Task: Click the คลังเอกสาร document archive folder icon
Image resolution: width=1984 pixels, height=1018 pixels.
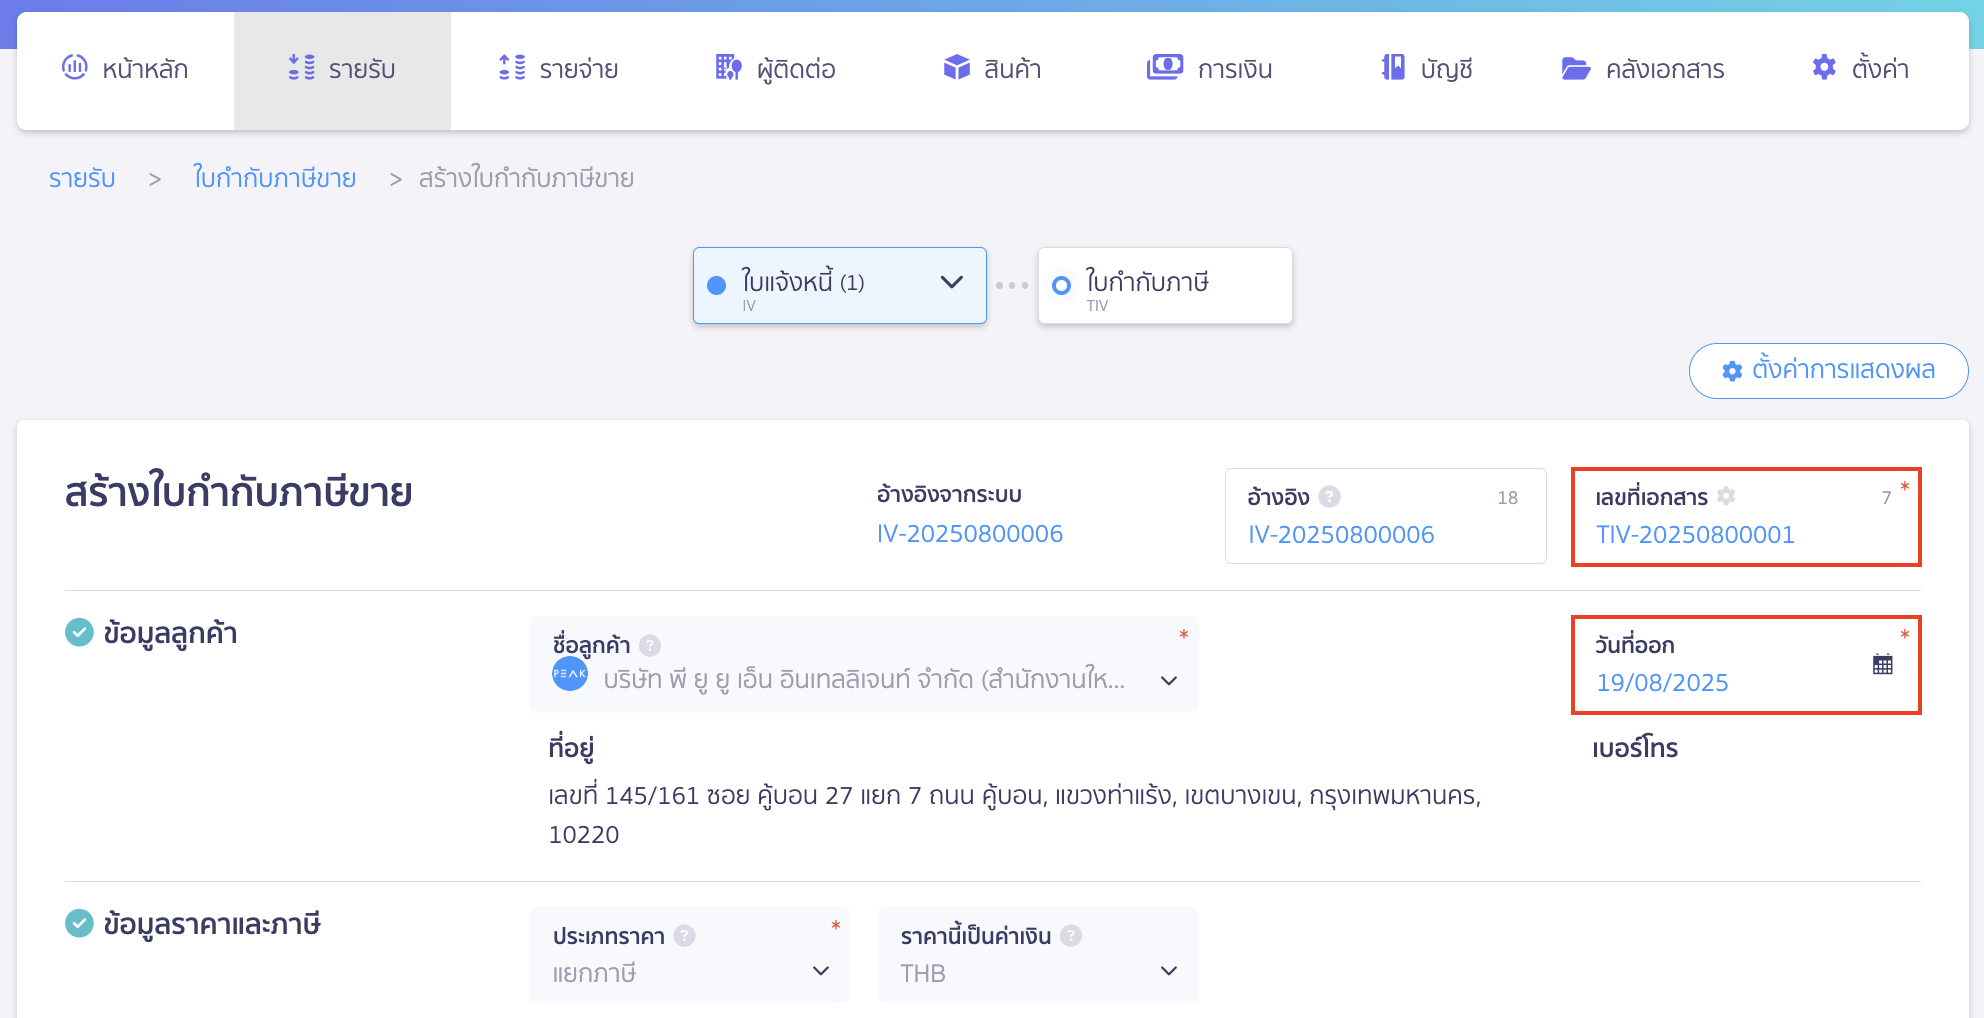Action: (1575, 68)
